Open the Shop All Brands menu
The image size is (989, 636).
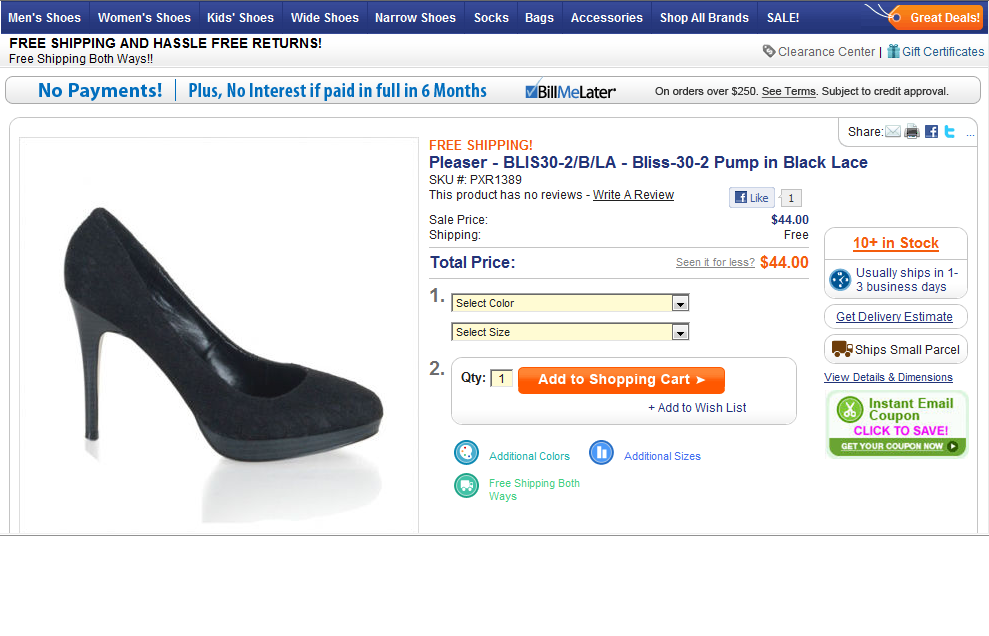click(x=705, y=18)
